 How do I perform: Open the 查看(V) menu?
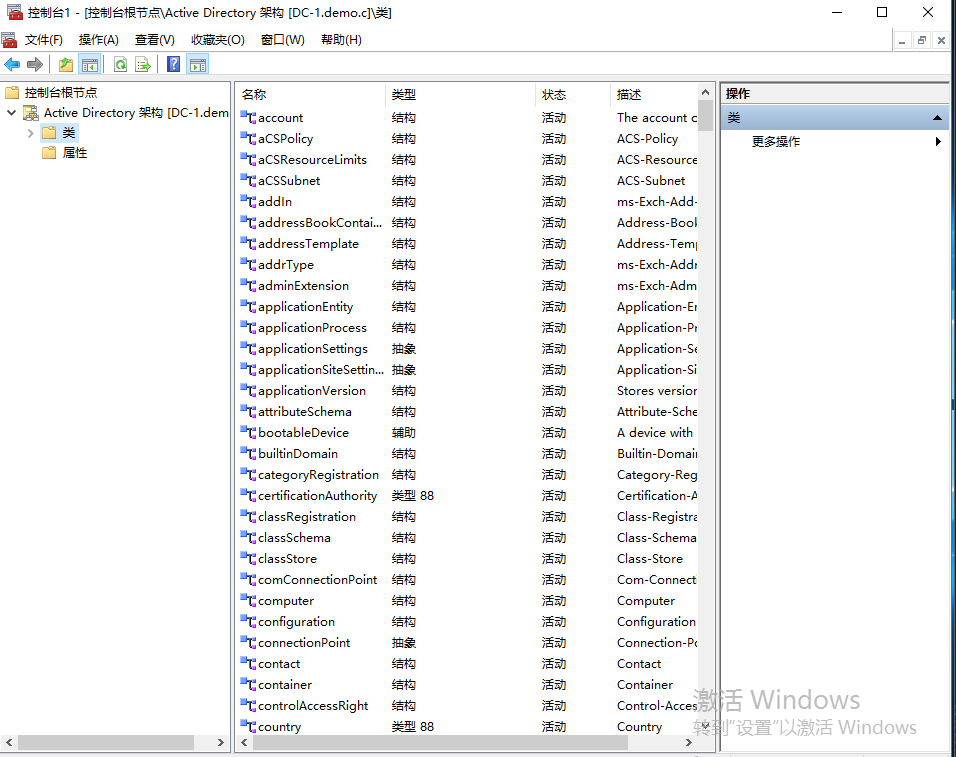pos(154,40)
